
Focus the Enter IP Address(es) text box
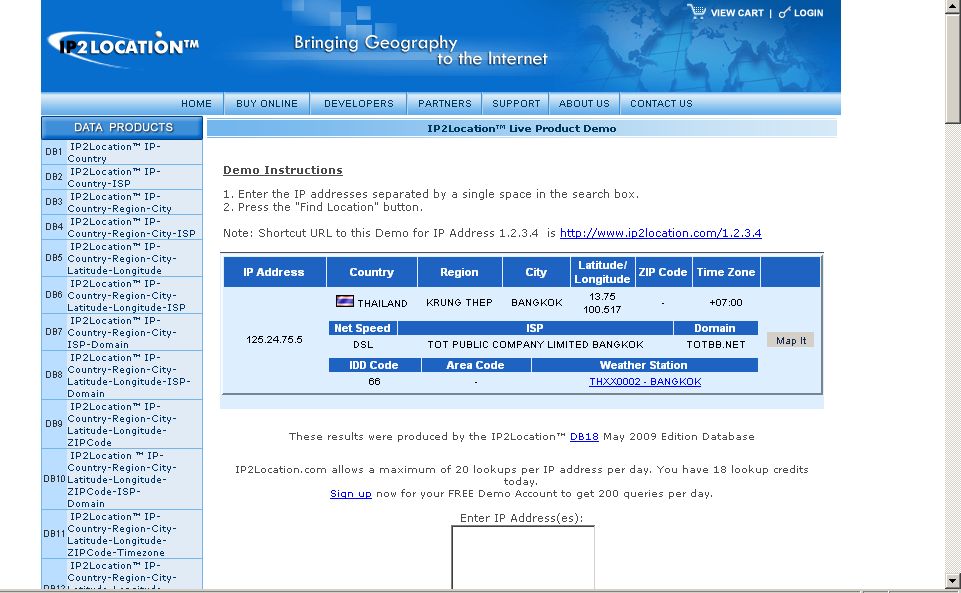pos(523,557)
